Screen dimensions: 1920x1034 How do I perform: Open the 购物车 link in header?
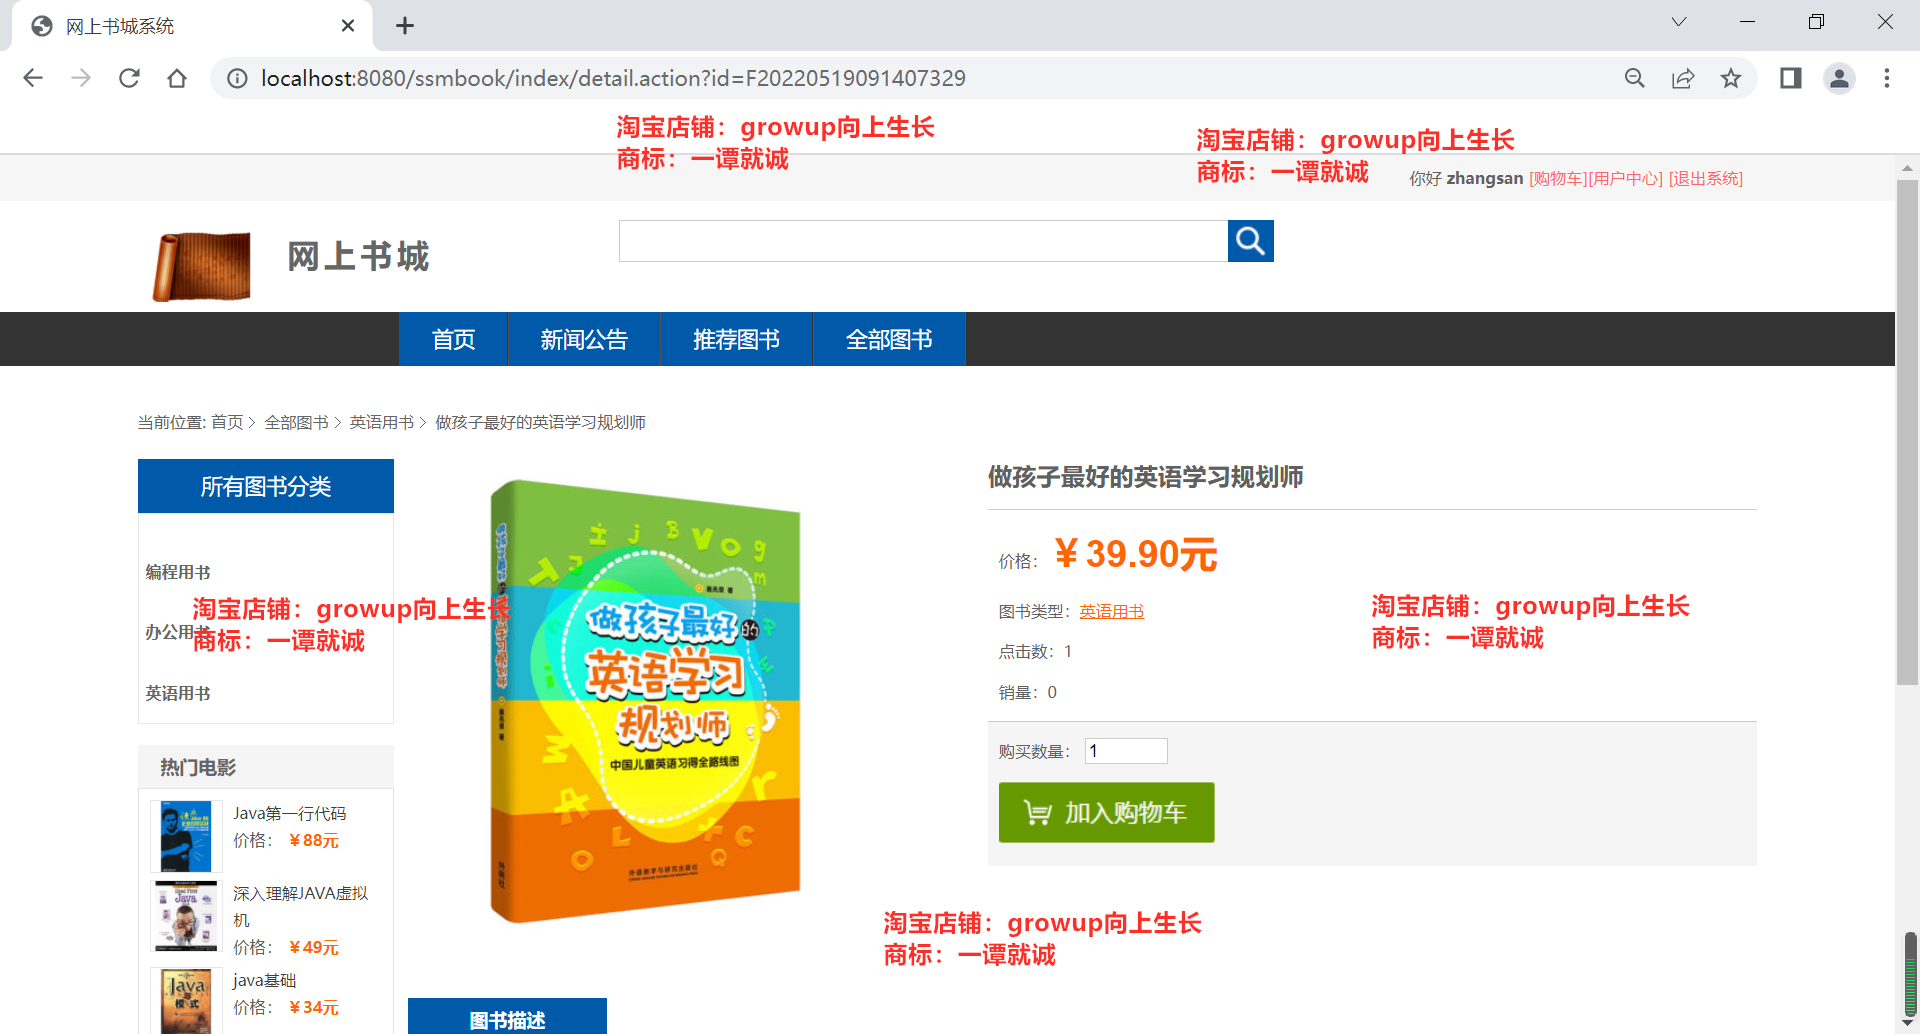1558,178
